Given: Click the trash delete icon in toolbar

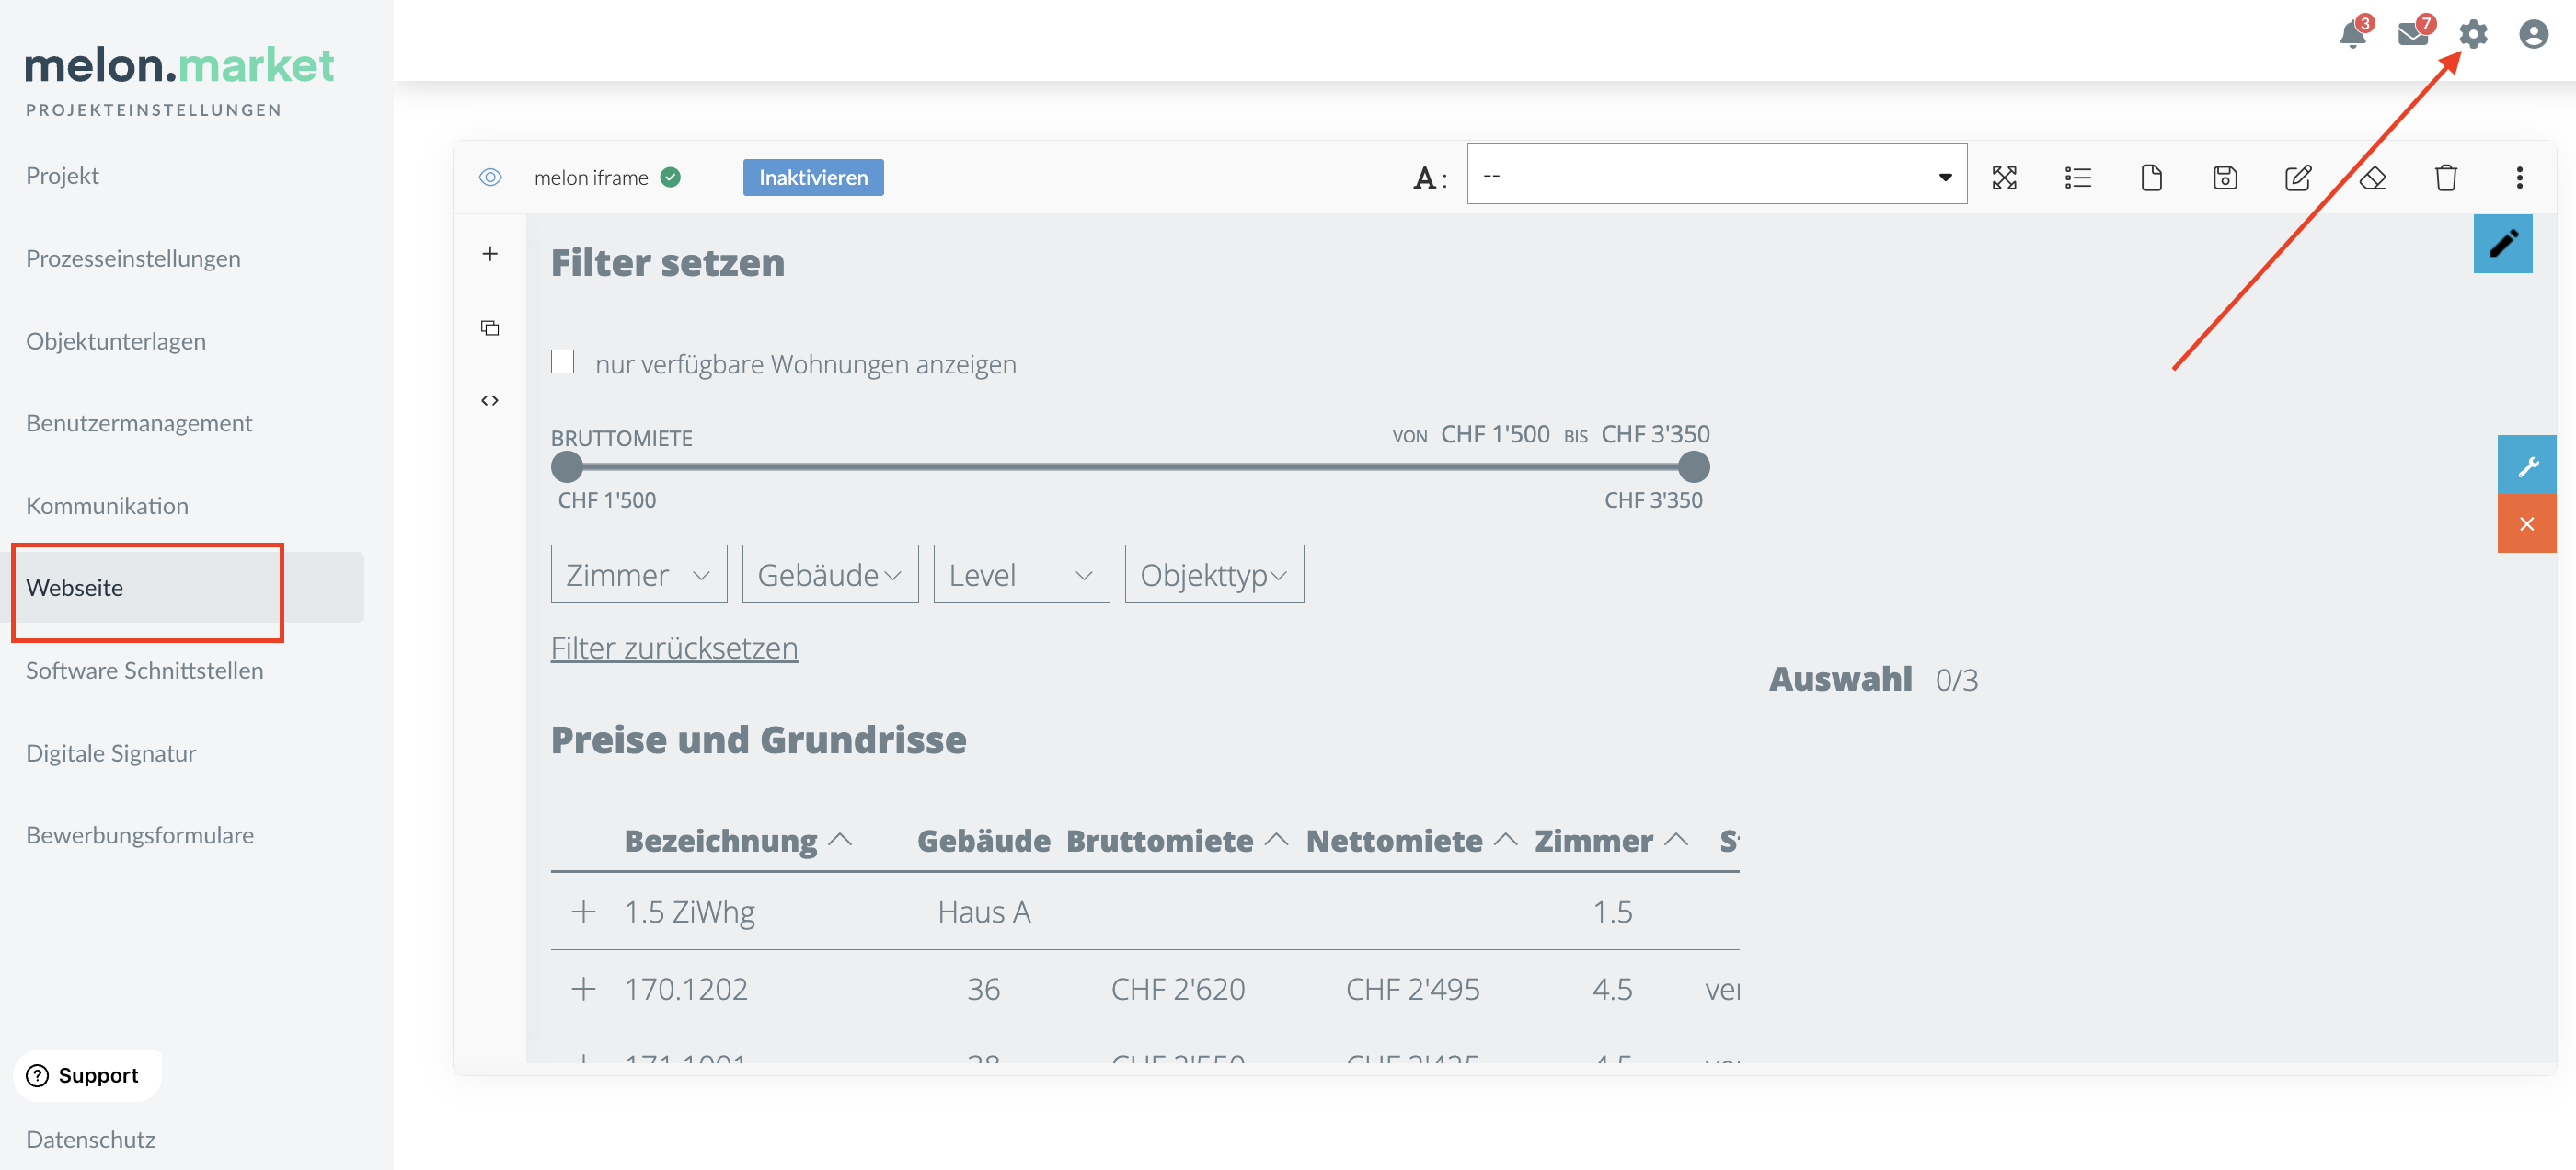Looking at the screenshot, I should 2445,178.
